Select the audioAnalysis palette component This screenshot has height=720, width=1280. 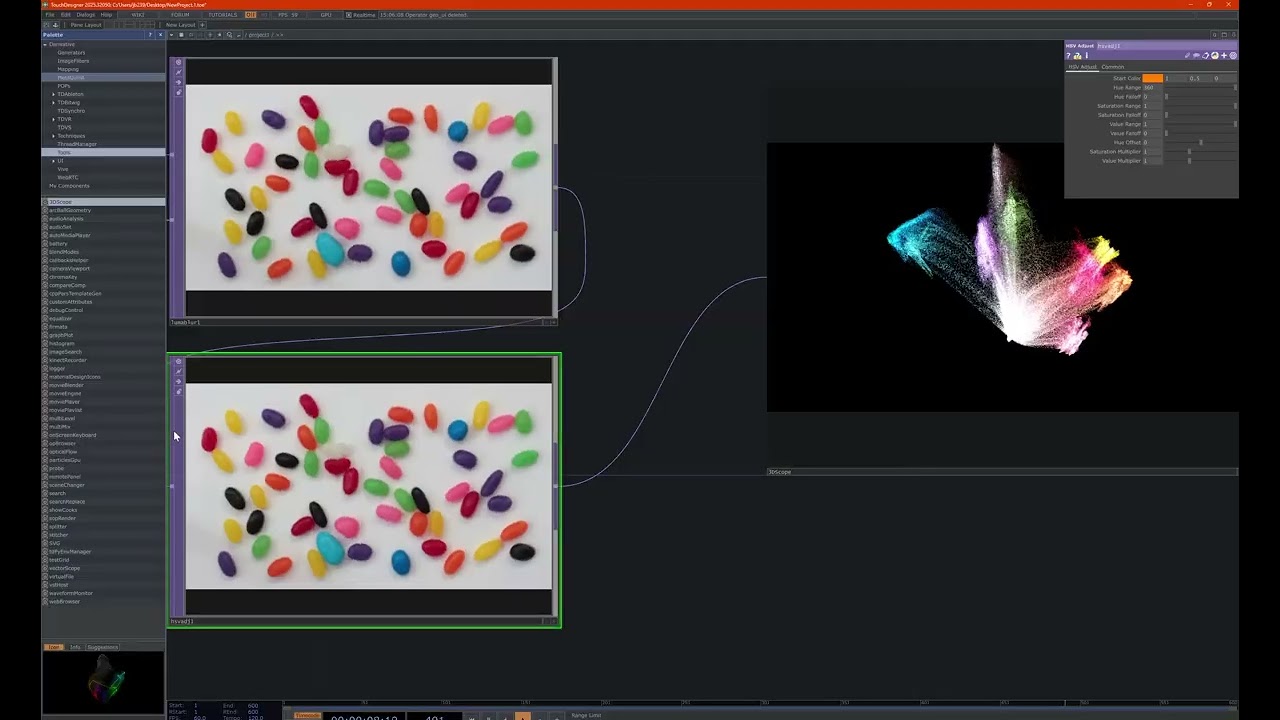tap(66, 218)
